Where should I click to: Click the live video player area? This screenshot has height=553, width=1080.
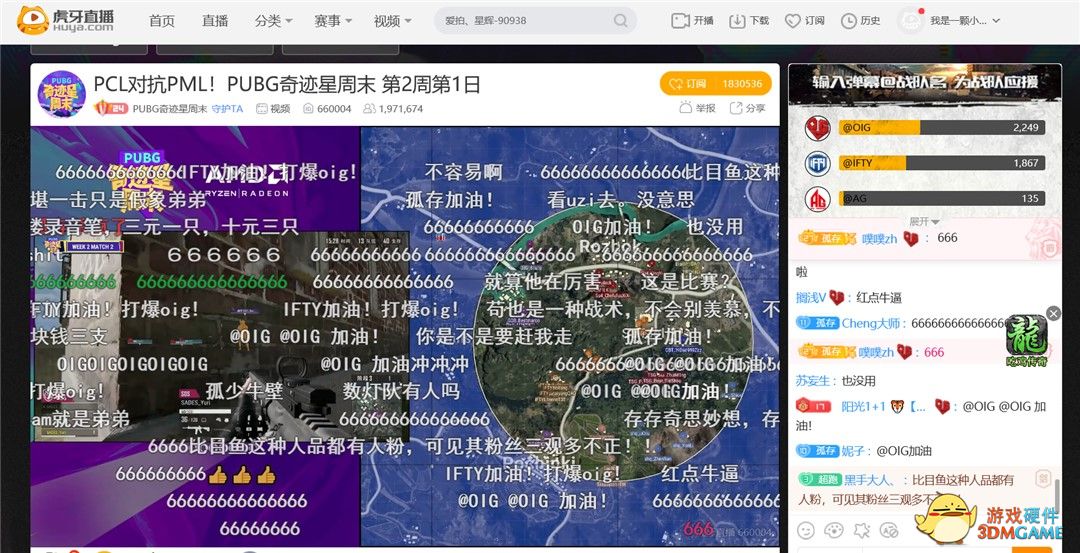pyautogui.click(x=405, y=336)
